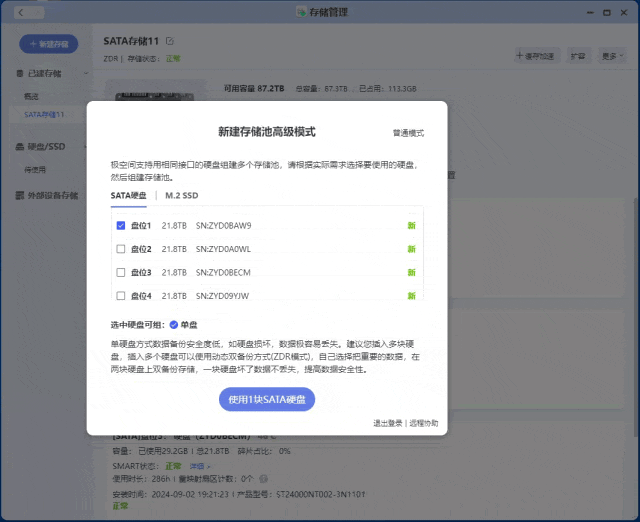Check the 盘位2 disk checkbox

click(121, 249)
